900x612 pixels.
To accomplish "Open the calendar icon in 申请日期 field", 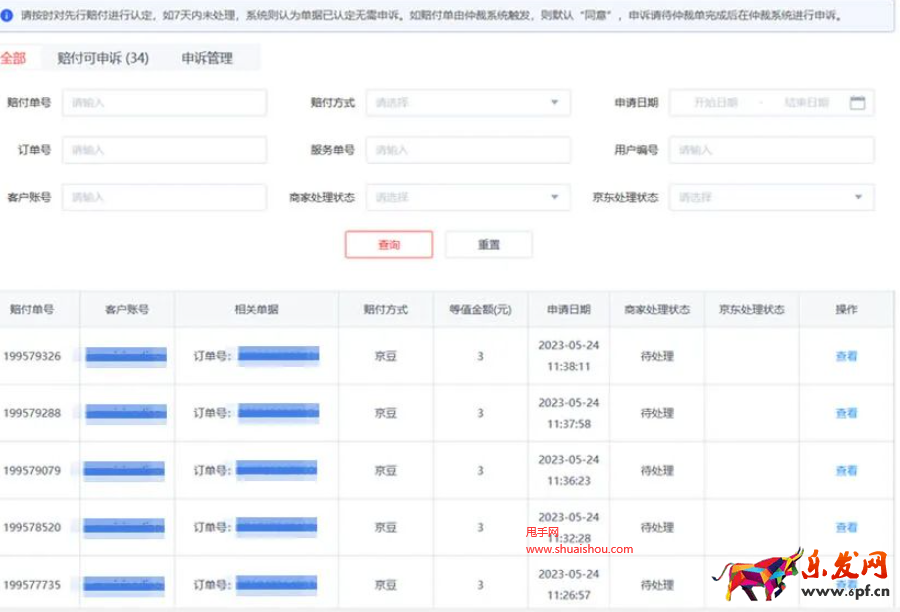I will coord(857,103).
